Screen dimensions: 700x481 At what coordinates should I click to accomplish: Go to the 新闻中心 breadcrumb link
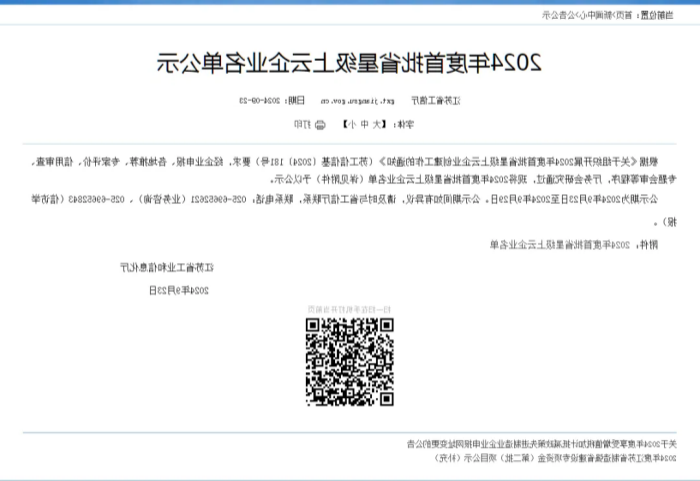[596, 15]
